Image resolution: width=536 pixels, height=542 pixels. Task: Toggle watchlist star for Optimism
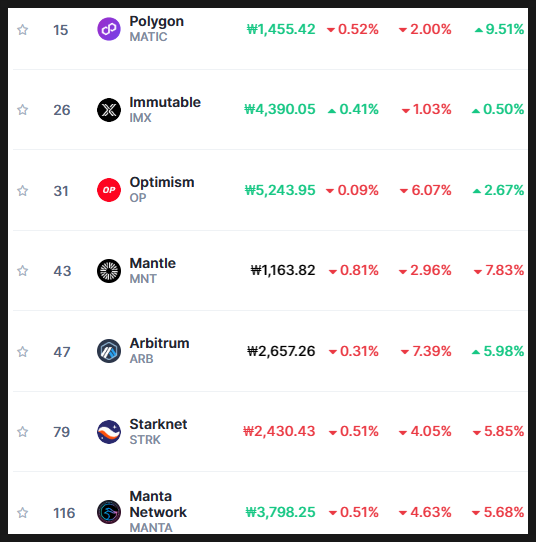coord(22,190)
